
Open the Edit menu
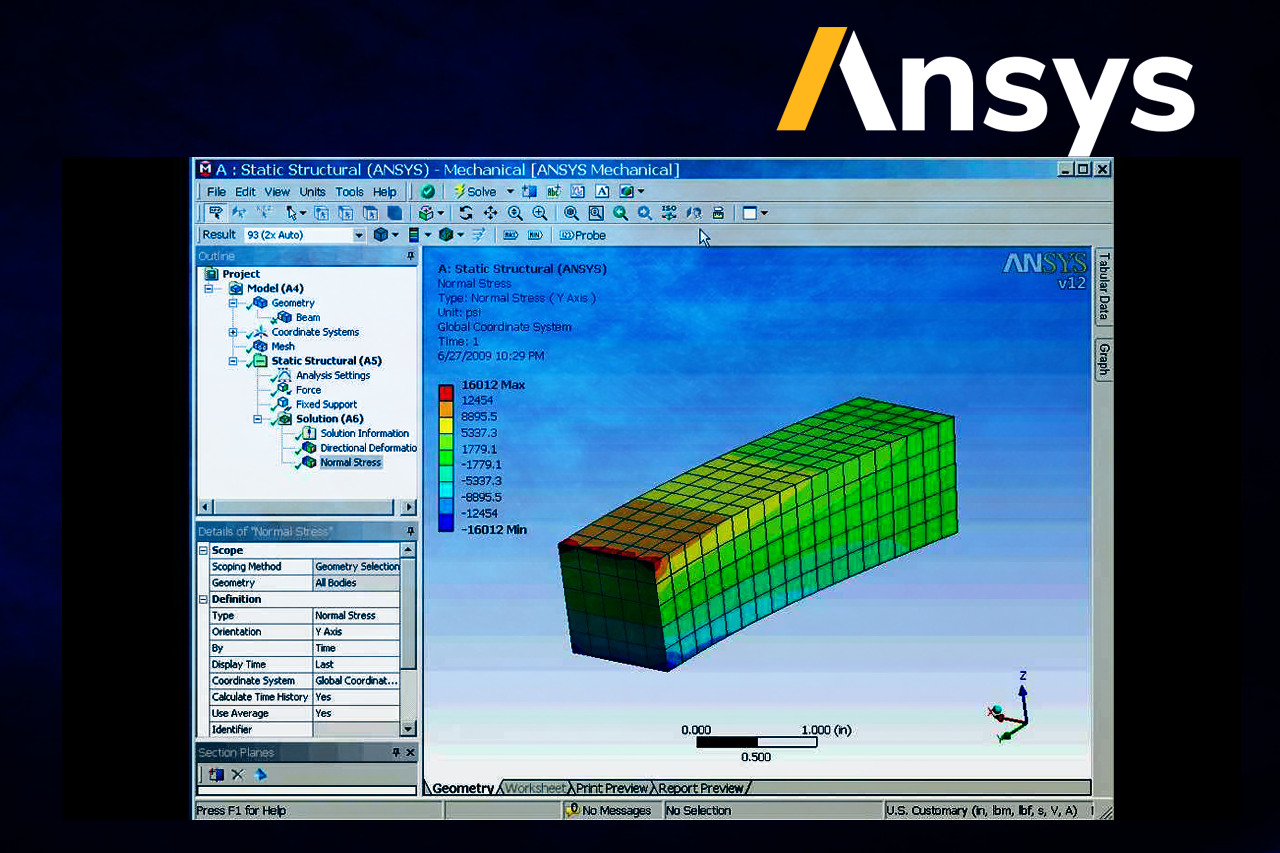[x=245, y=192]
